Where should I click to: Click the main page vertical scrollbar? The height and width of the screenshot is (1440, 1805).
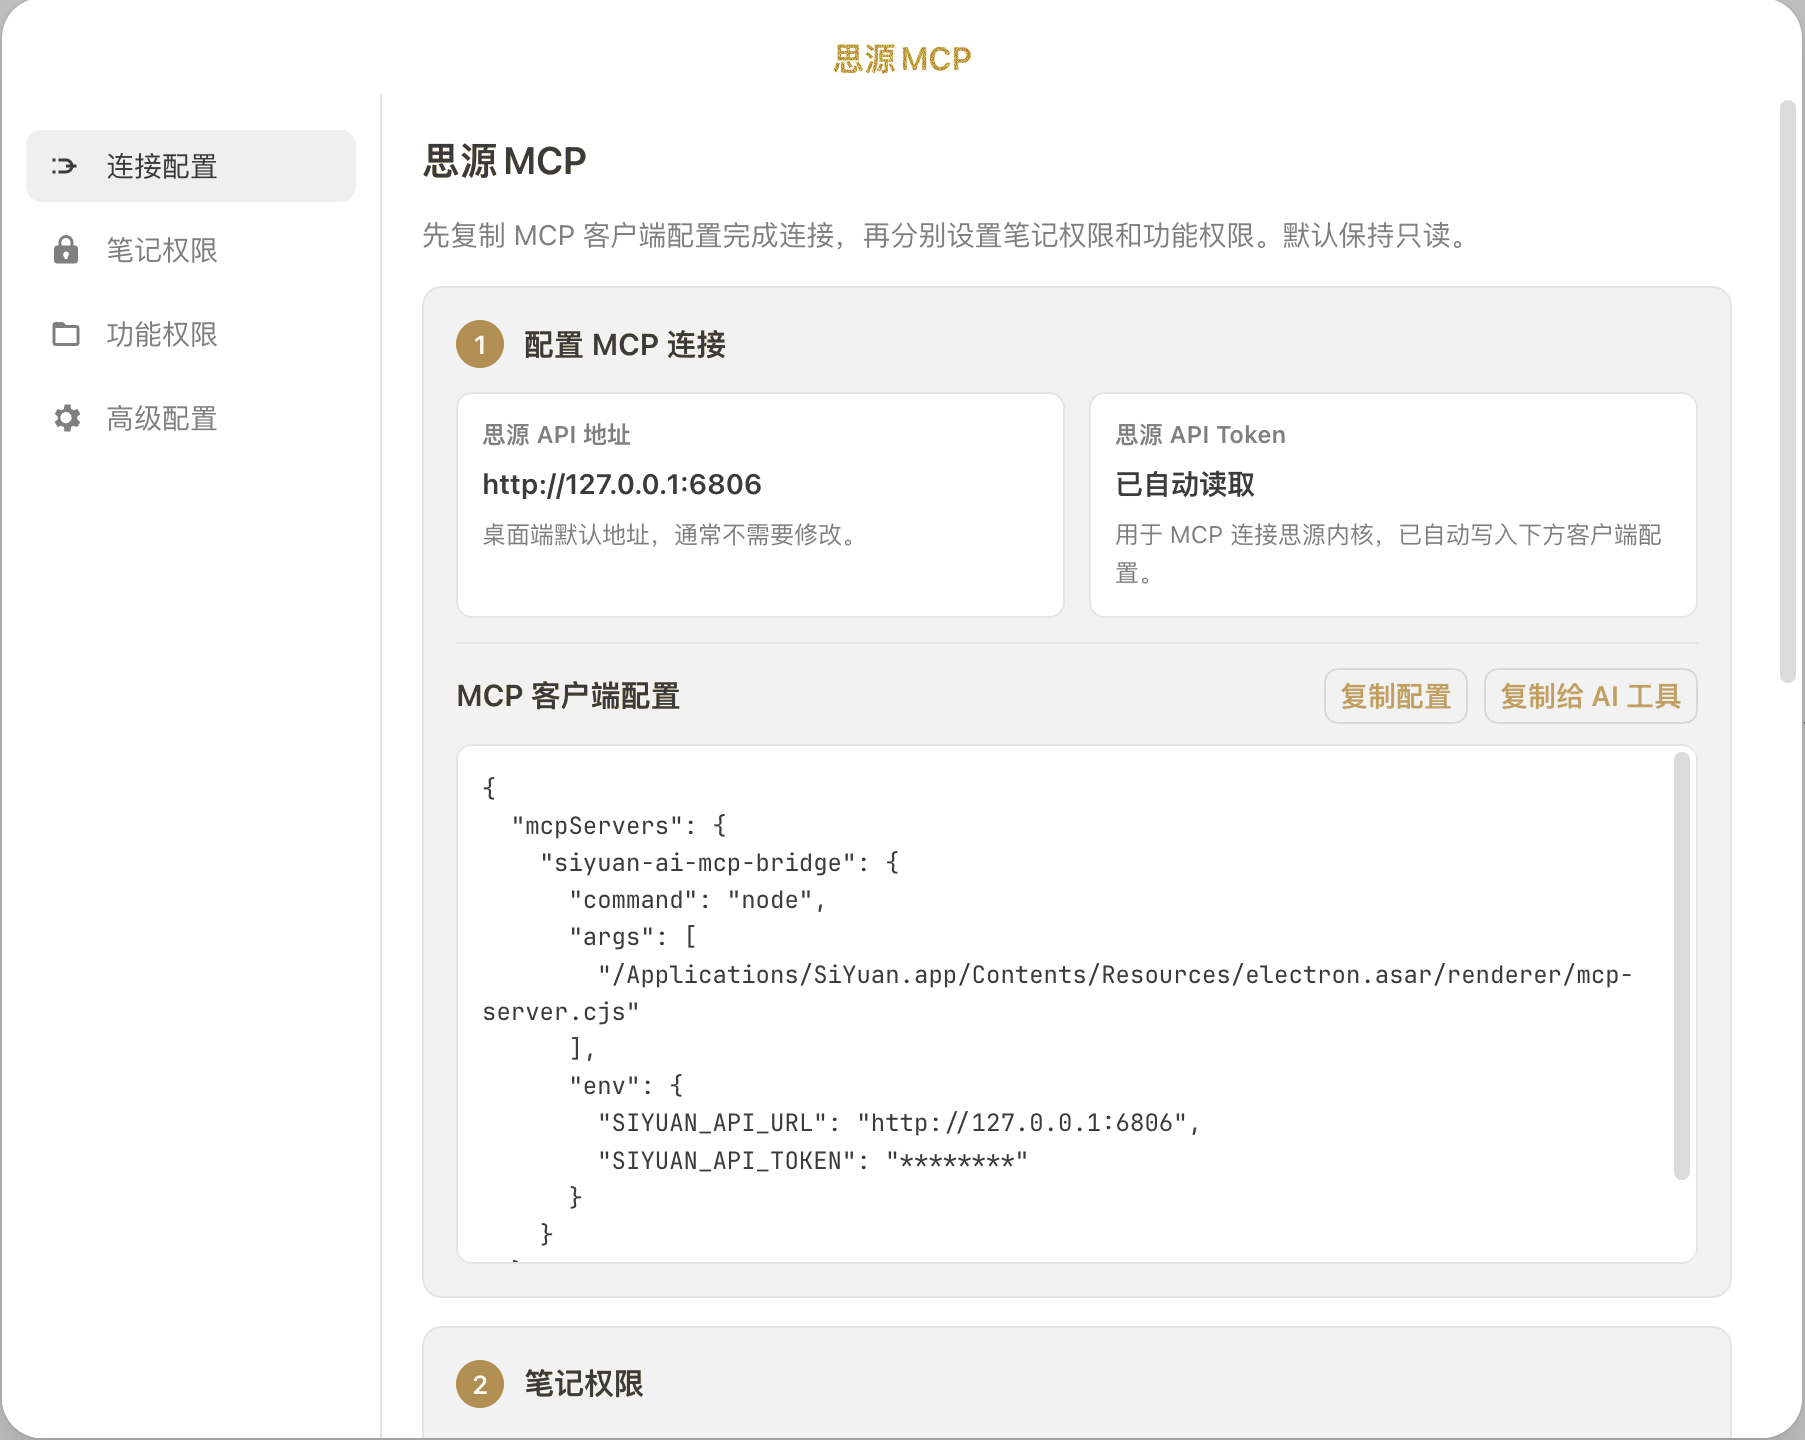(x=1788, y=391)
